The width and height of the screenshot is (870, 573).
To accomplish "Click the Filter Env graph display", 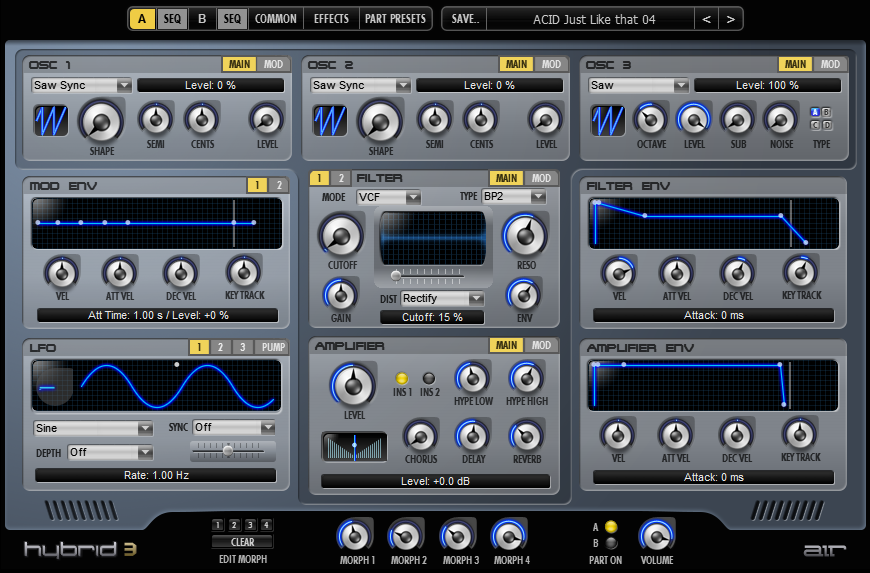I will coord(714,224).
